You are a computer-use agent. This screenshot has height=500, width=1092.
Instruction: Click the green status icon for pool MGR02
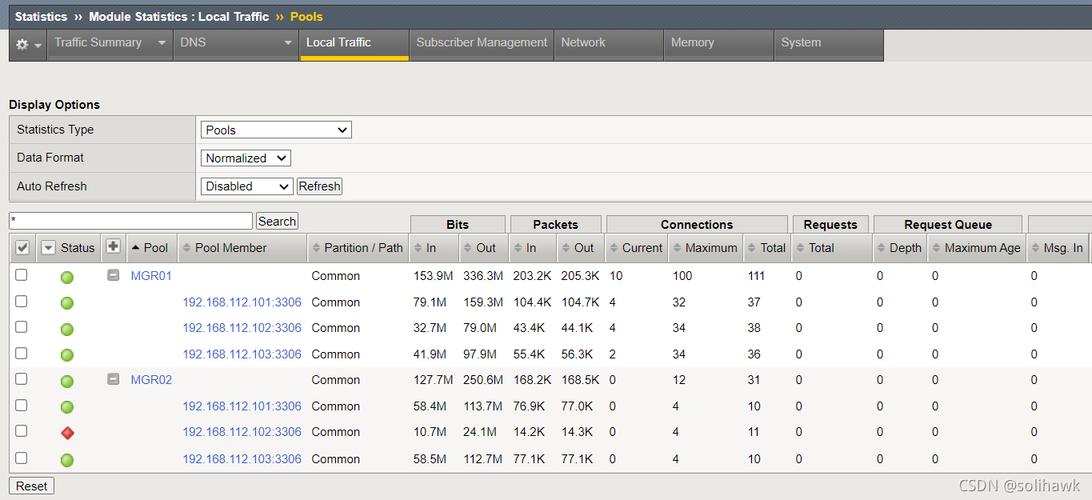click(67, 381)
